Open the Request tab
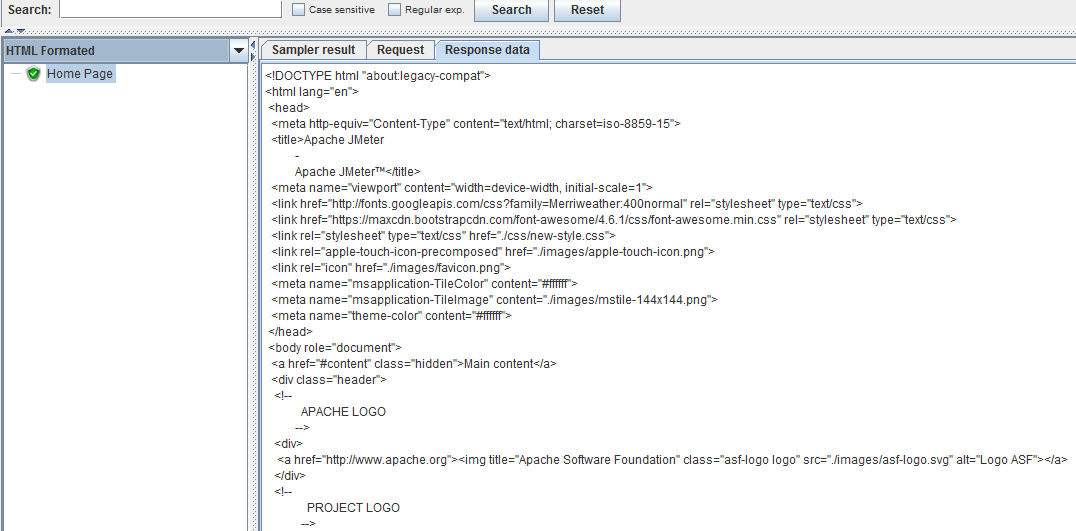This screenshot has width=1076, height=531. point(400,50)
